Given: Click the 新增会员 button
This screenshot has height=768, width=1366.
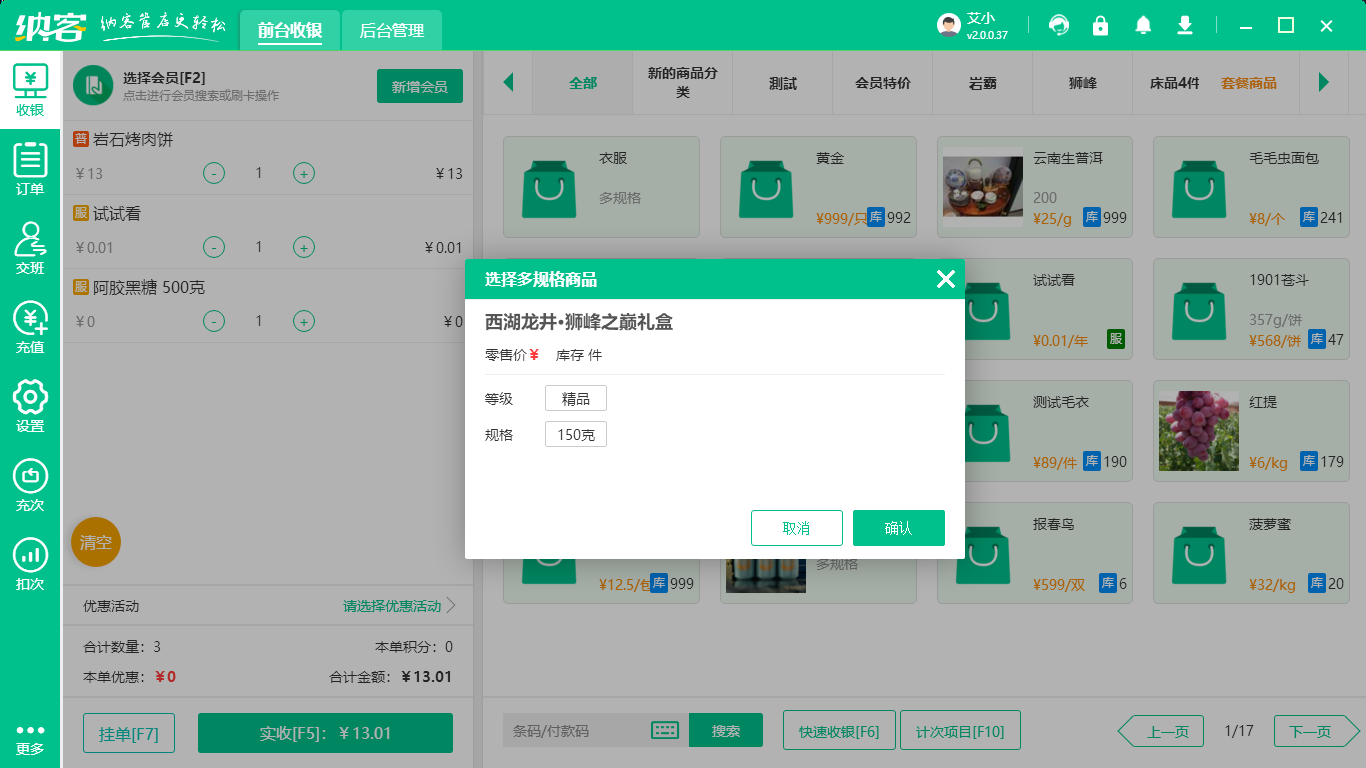Looking at the screenshot, I should 419,86.
